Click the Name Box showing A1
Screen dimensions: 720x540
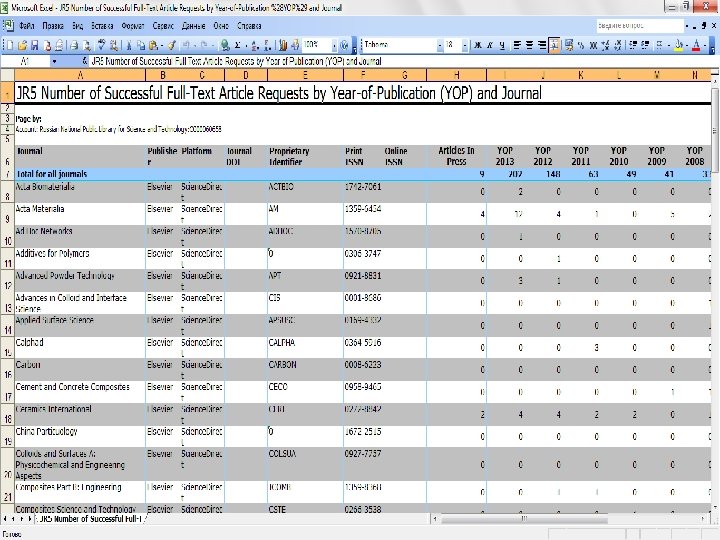(x=25, y=61)
